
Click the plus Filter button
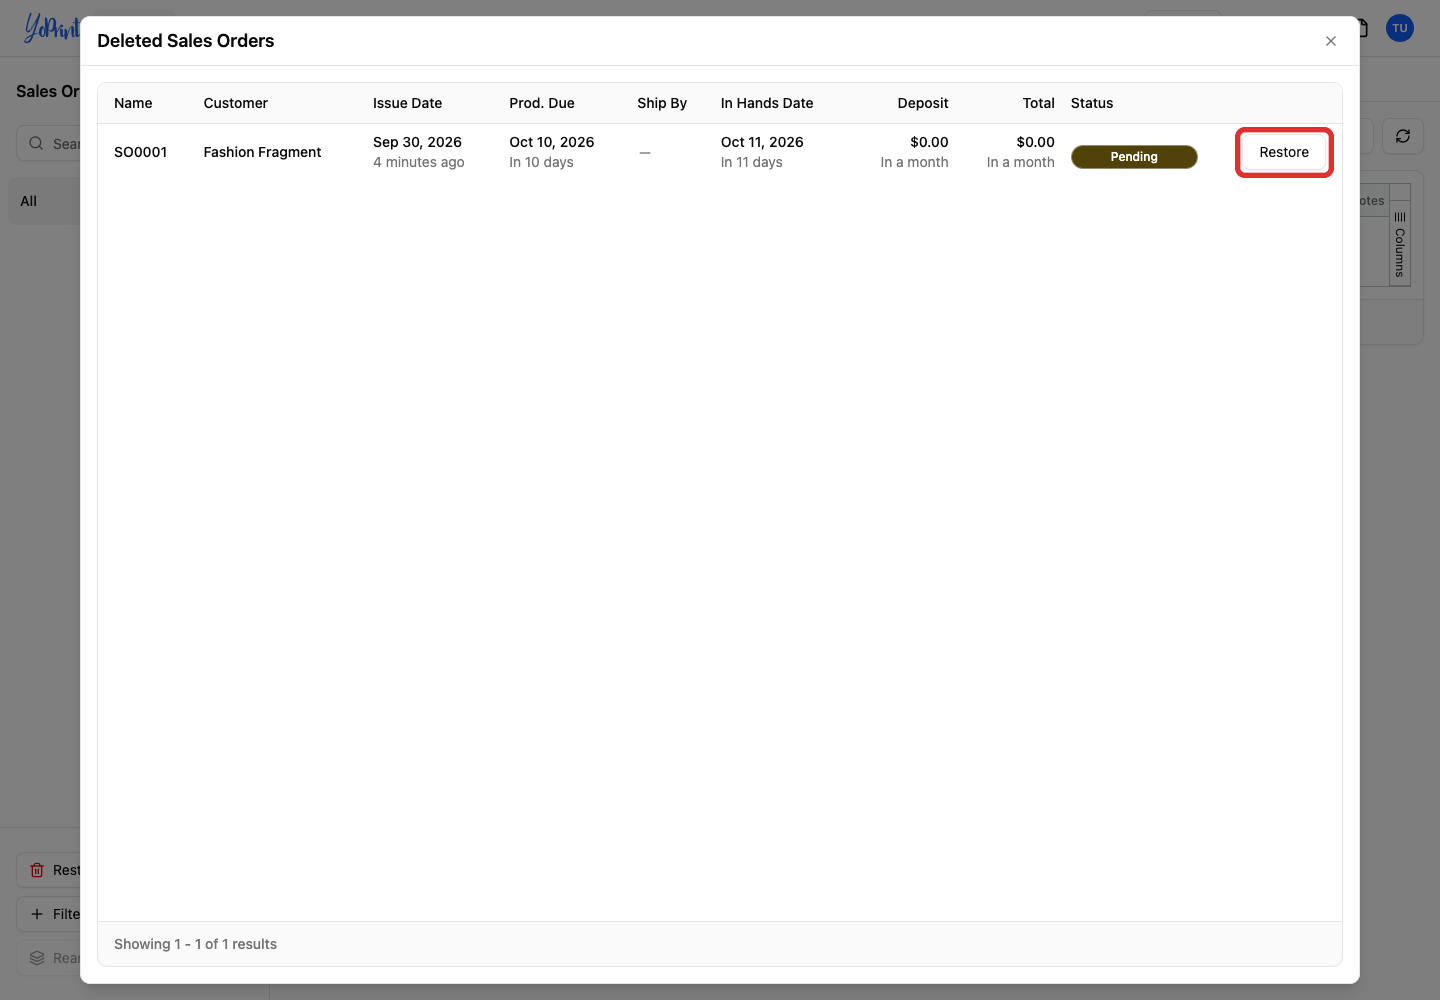pos(49,914)
